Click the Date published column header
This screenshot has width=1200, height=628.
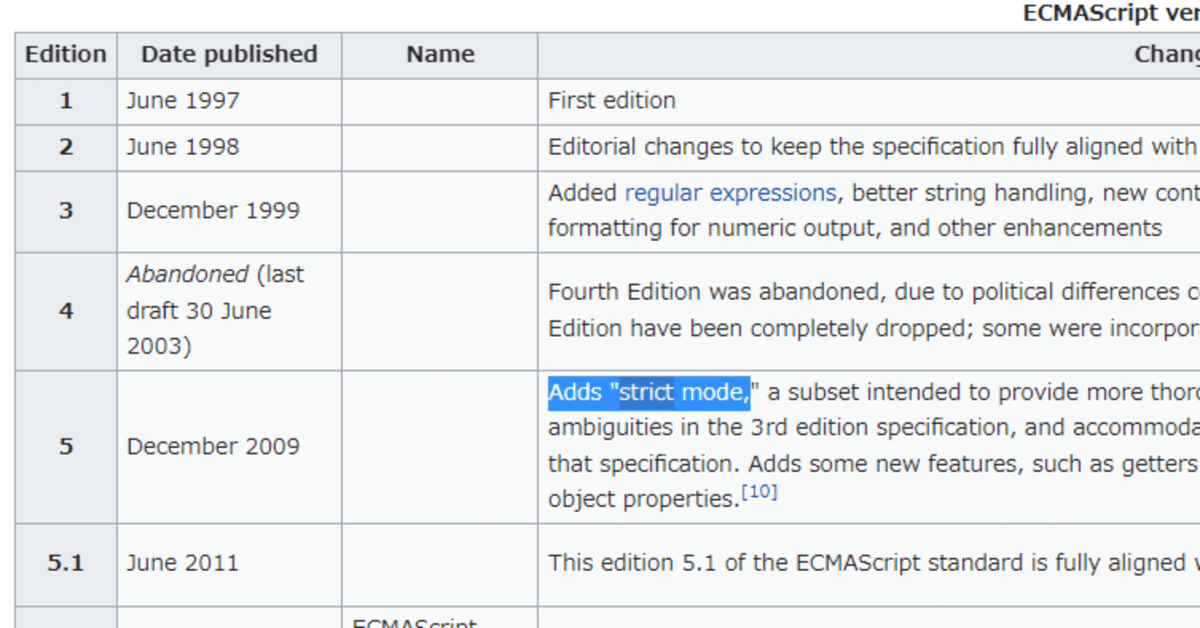coord(229,55)
